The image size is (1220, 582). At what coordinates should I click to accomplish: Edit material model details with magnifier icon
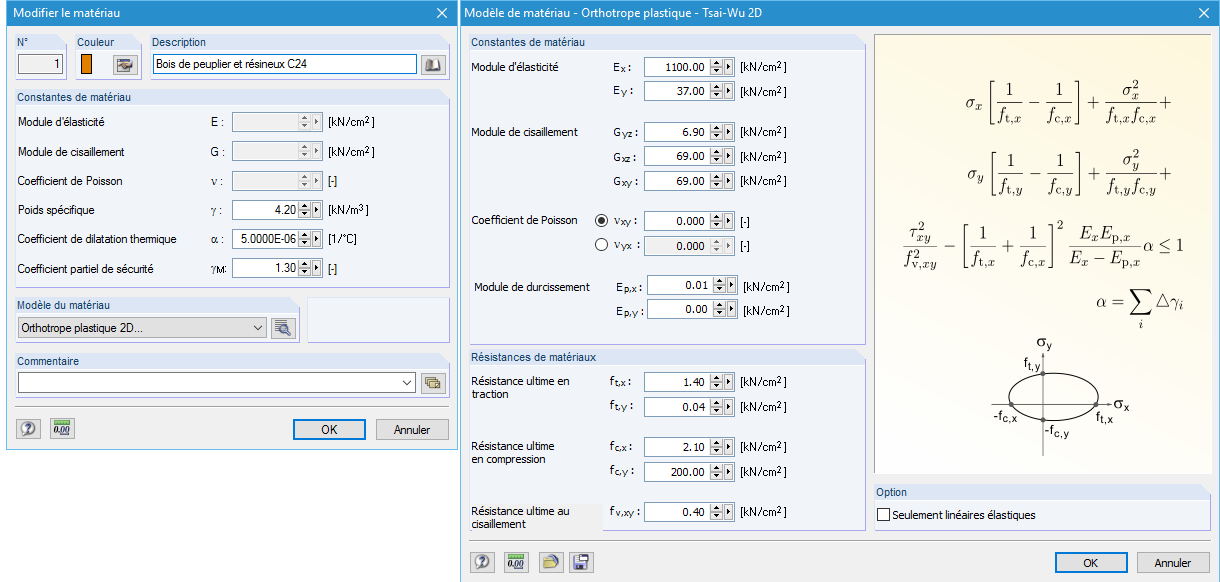[284, 328]
